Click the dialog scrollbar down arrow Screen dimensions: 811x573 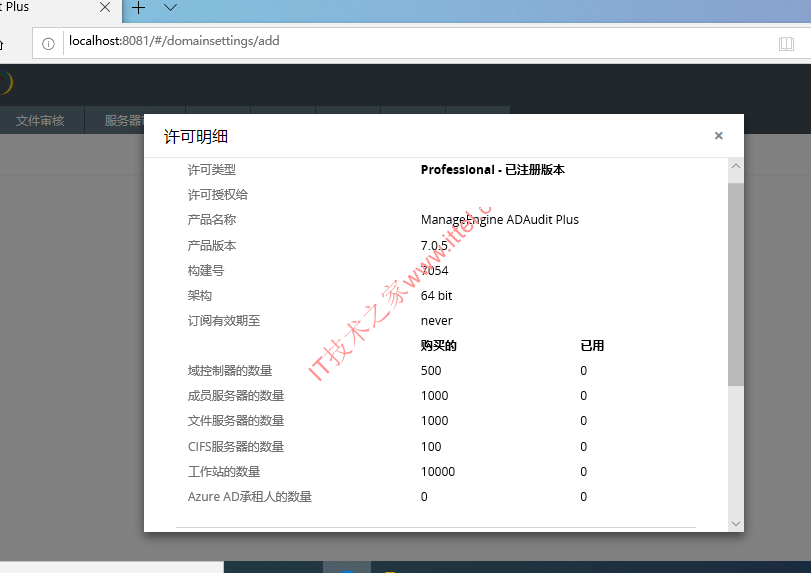(x=735, y=524)
